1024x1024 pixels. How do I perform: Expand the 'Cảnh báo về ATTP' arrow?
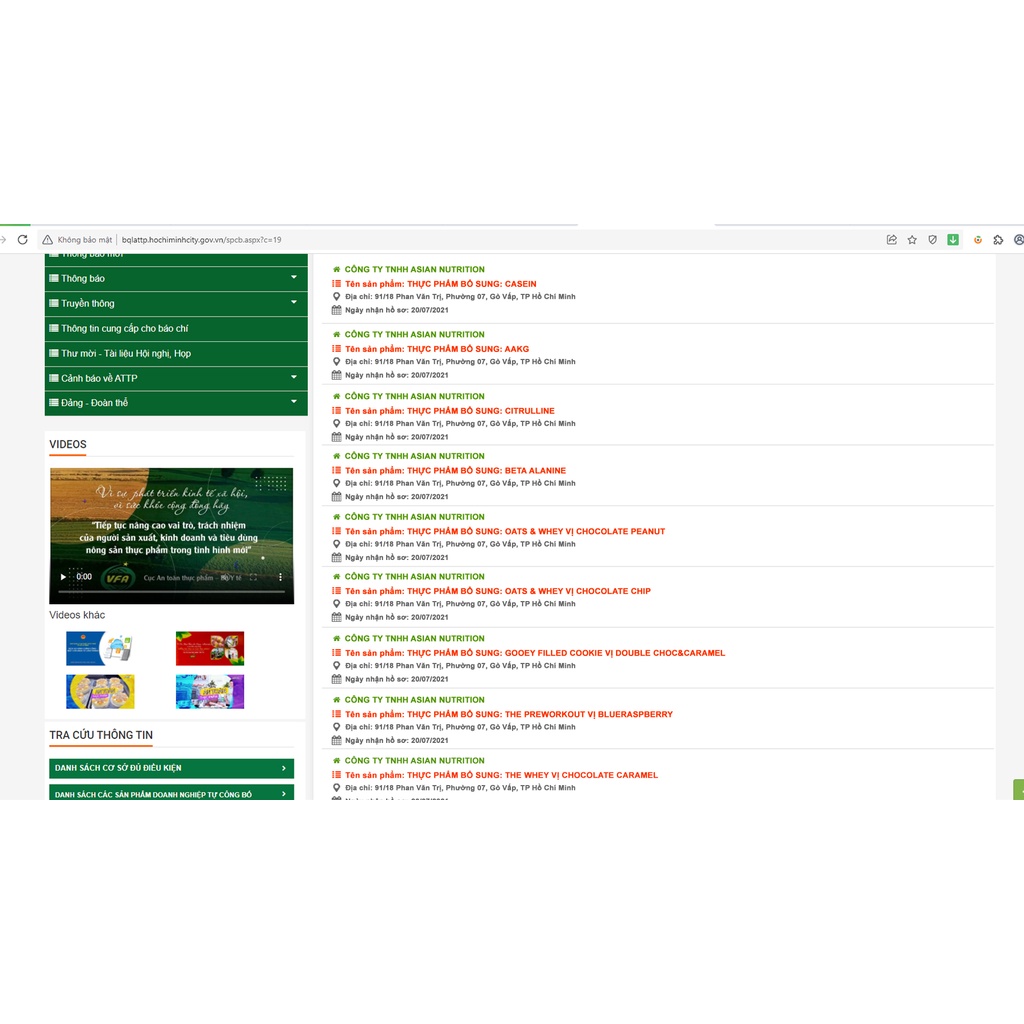click(x=294, y=377)
